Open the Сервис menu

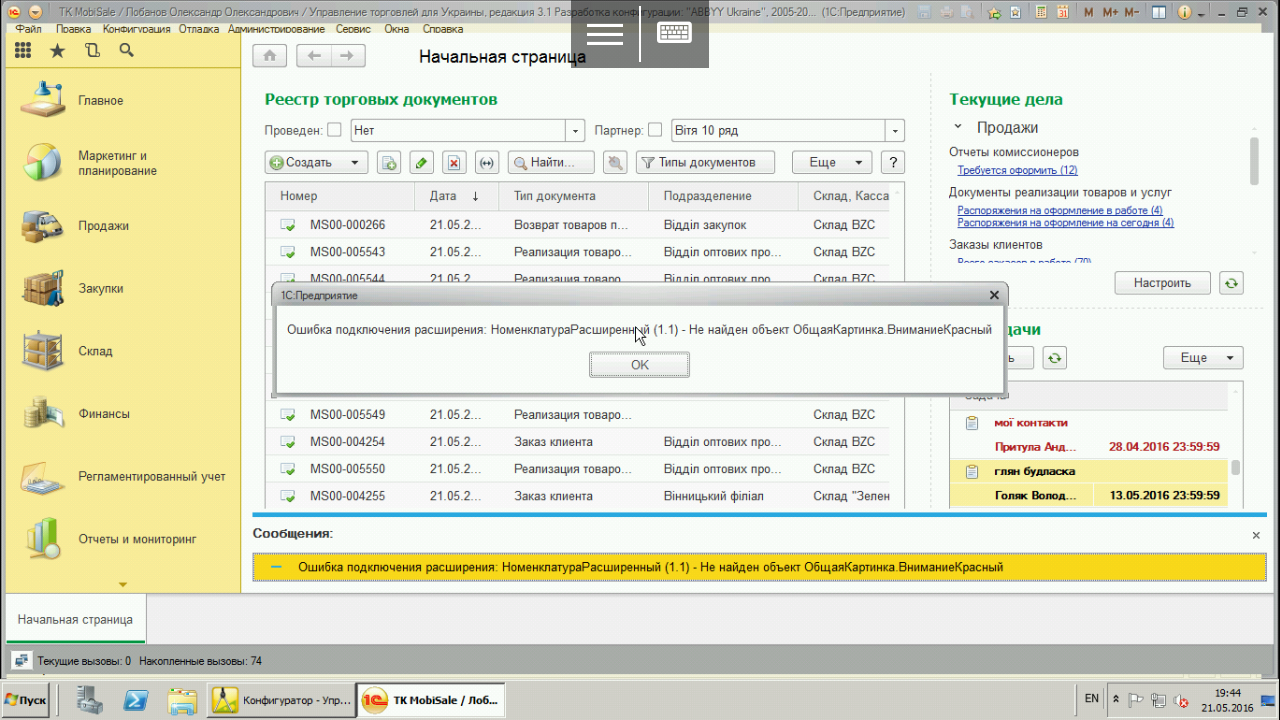[x=354, y=29]
